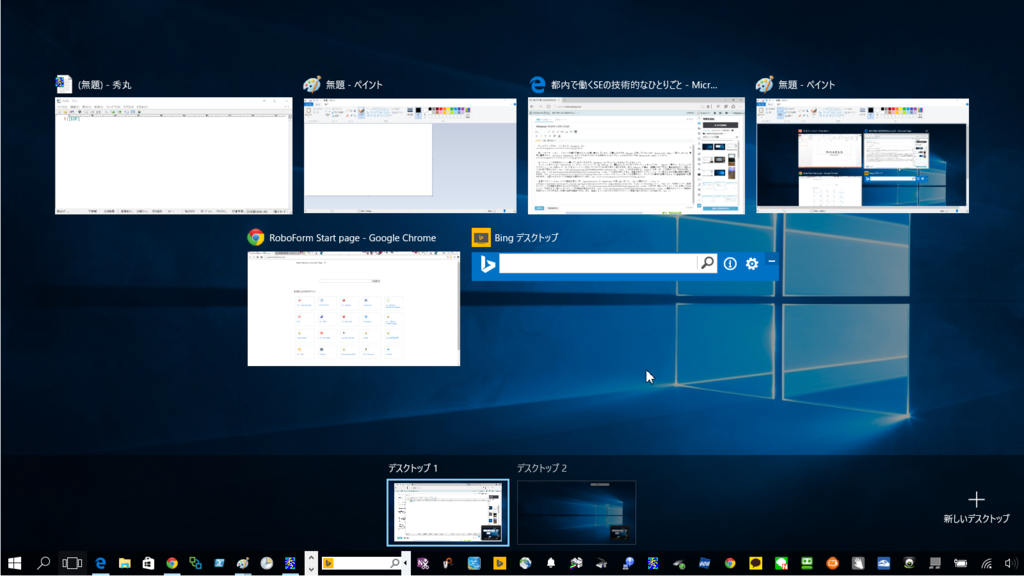1024x576 pixels.
Task: Click the Hidemaru taskbar icon
Action: pyautogui.click(x=290, y=563)
